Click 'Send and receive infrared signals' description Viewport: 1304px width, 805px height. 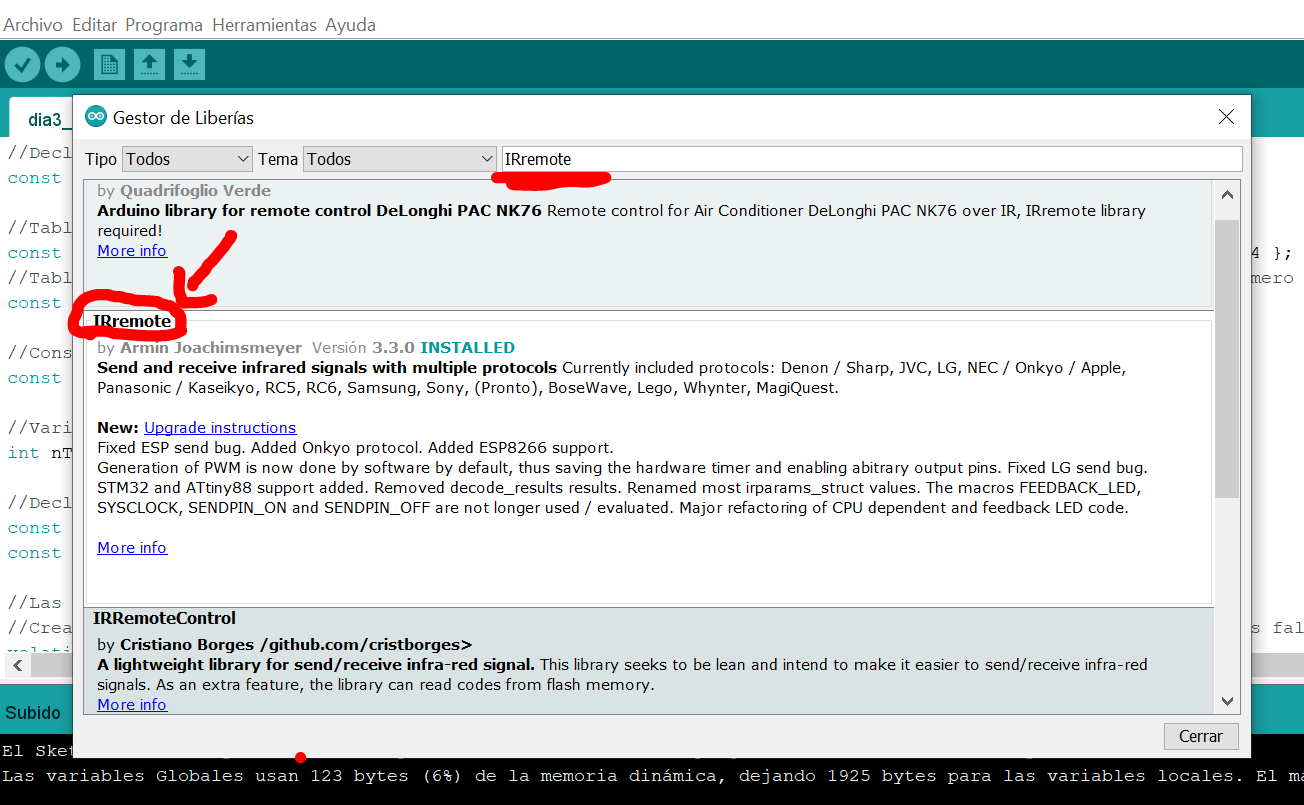(x=327, y=368)
